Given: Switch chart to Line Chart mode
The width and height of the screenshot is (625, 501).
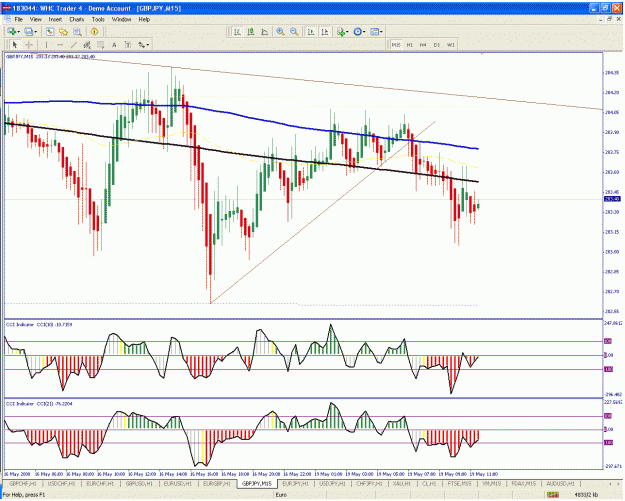Looking at the screenshot, I should tap(265, 31).
